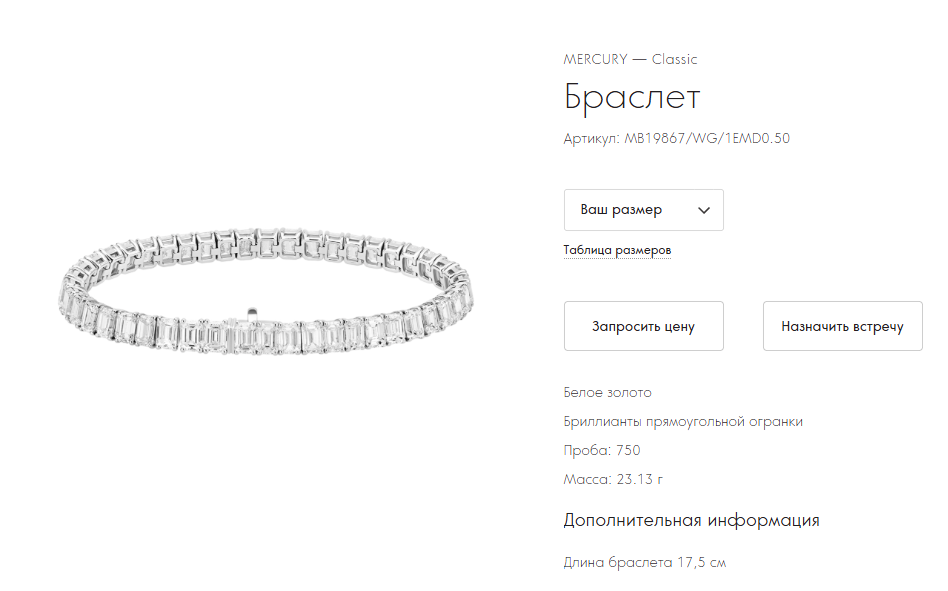This screenshot has height=591, width=948.
Task: Click the chevron arrow in size selector
Action: tap(704, 210)
